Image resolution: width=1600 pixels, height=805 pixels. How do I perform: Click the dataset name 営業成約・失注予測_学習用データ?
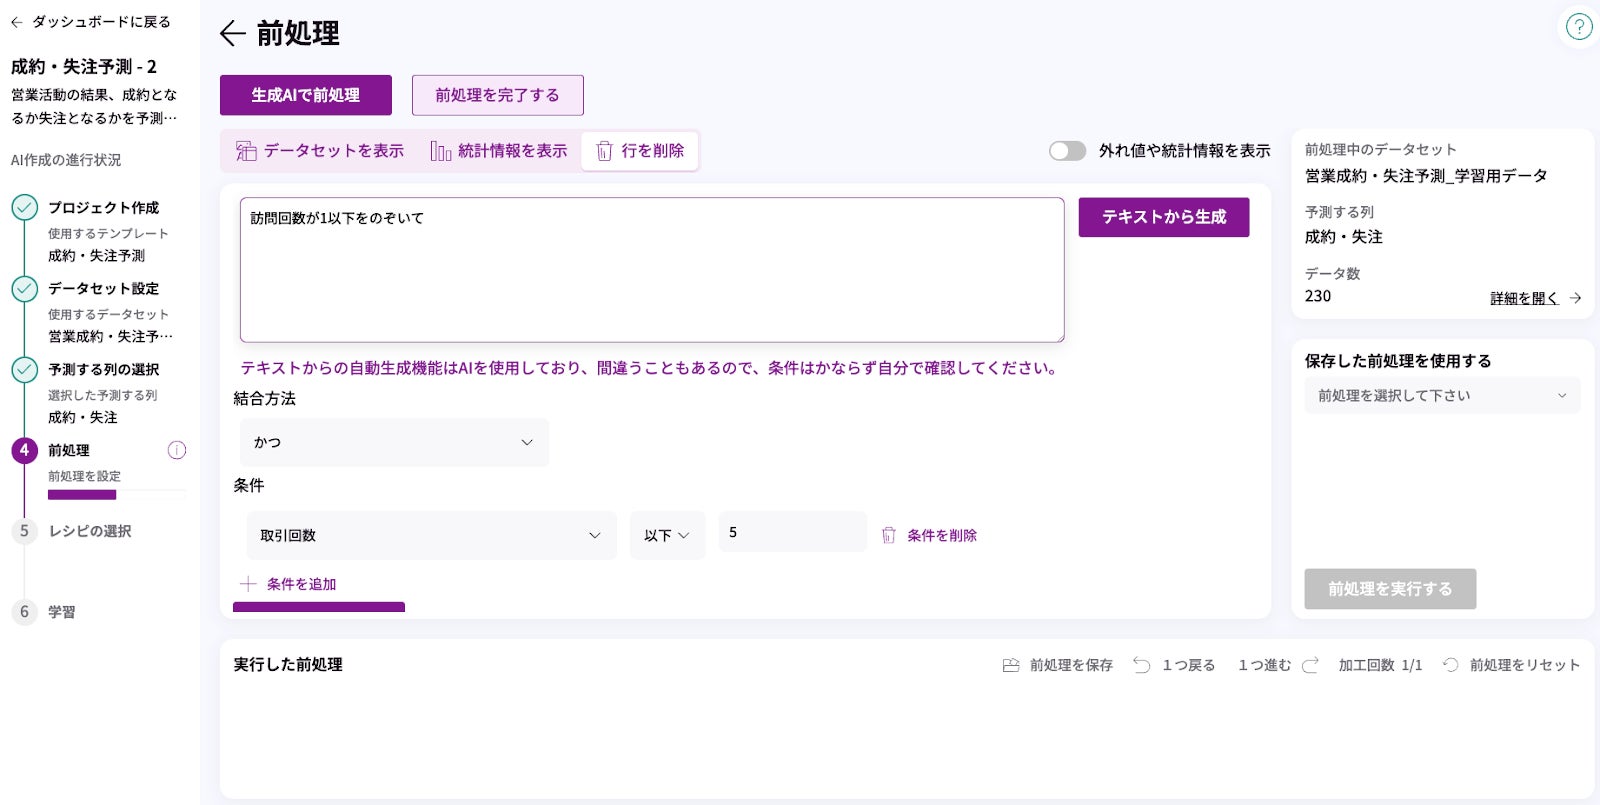(1426, 176)
